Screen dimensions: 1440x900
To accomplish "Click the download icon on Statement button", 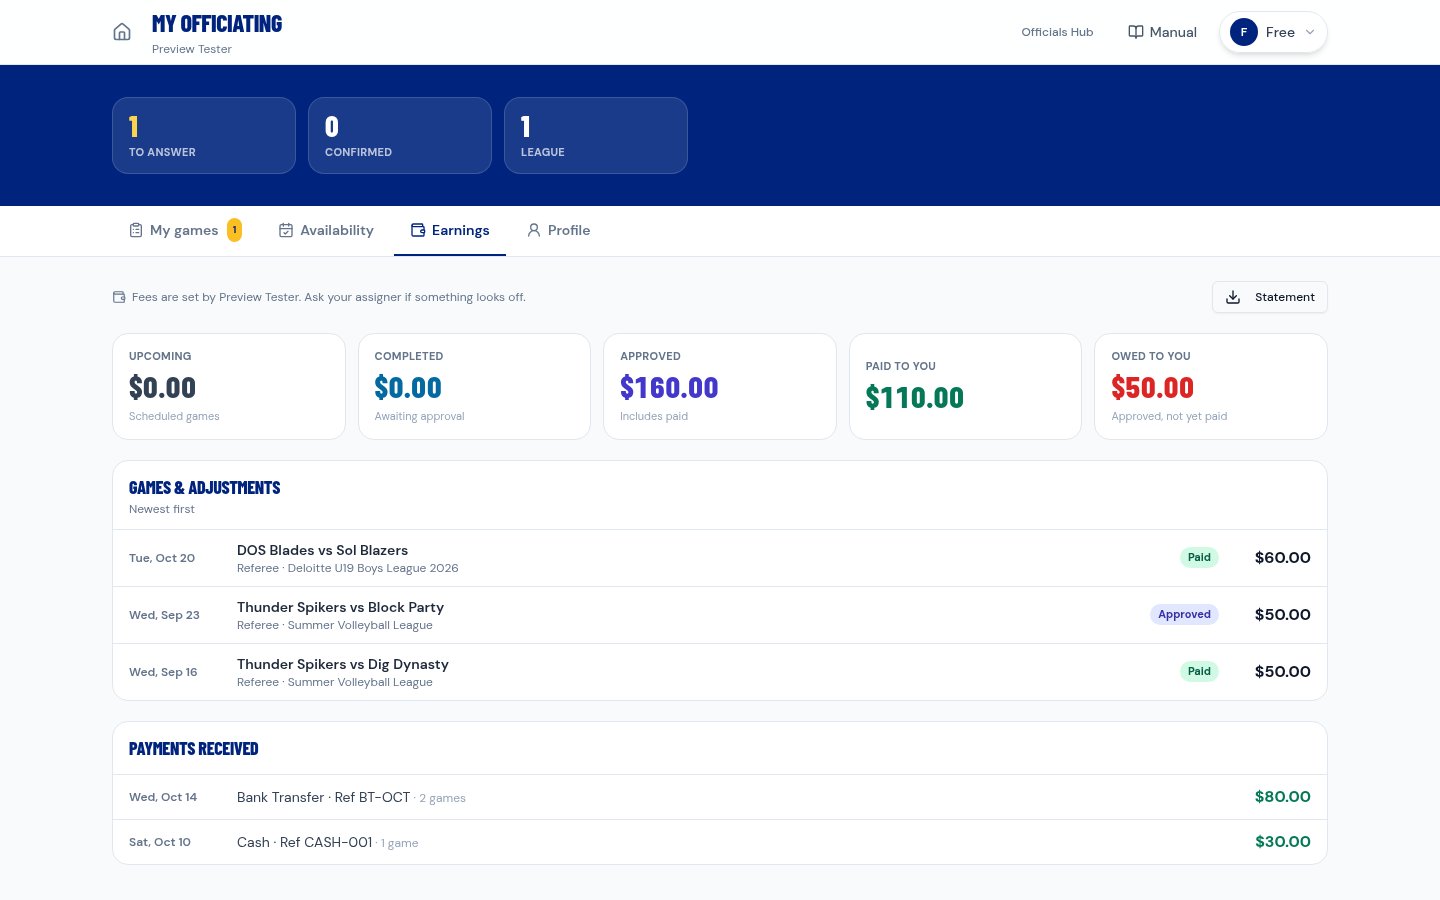I will [x=1233, y=297].
